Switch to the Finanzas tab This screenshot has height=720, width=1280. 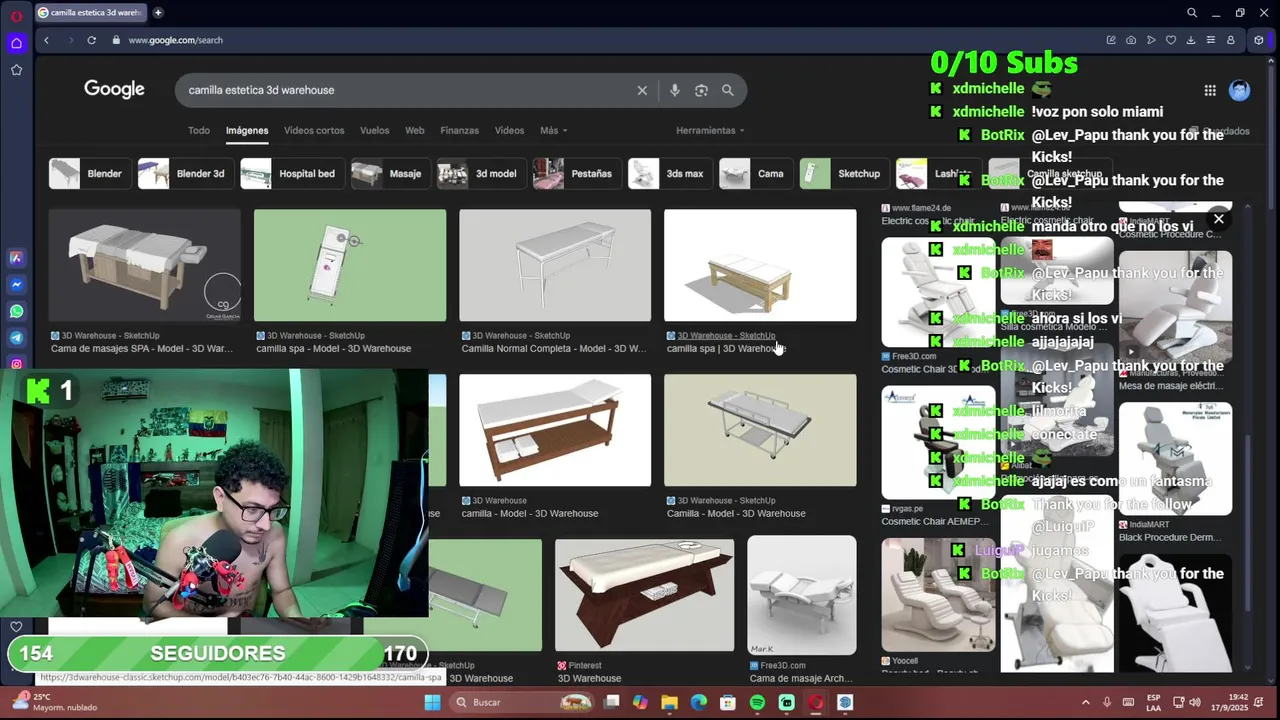[459, 130]
